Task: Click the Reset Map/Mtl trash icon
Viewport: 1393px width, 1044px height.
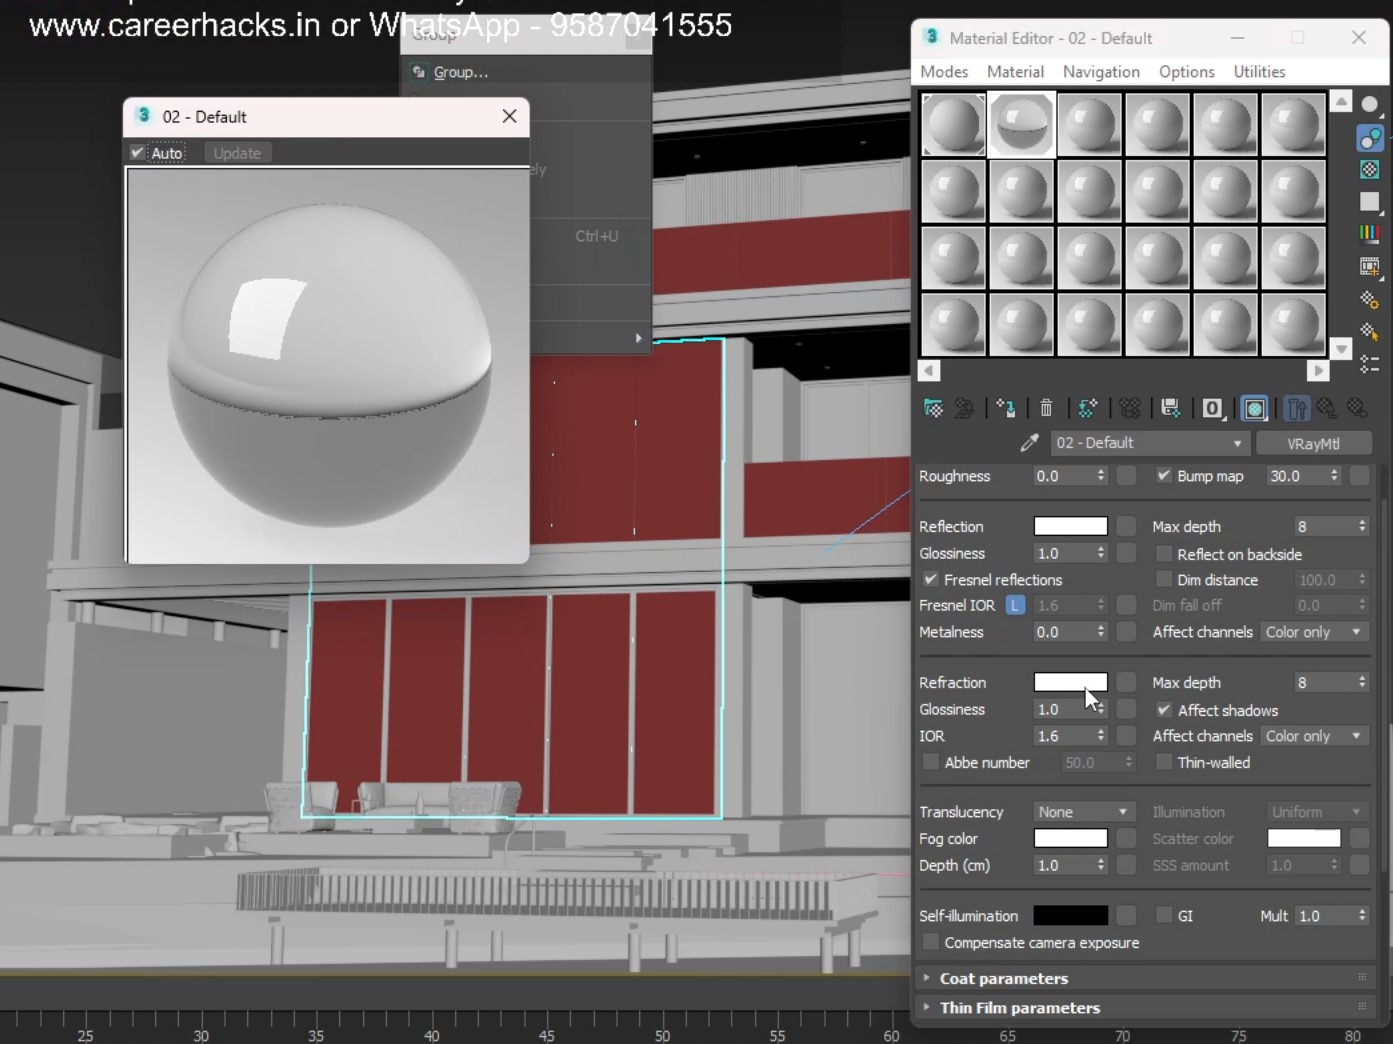Action: (1046, 408)
